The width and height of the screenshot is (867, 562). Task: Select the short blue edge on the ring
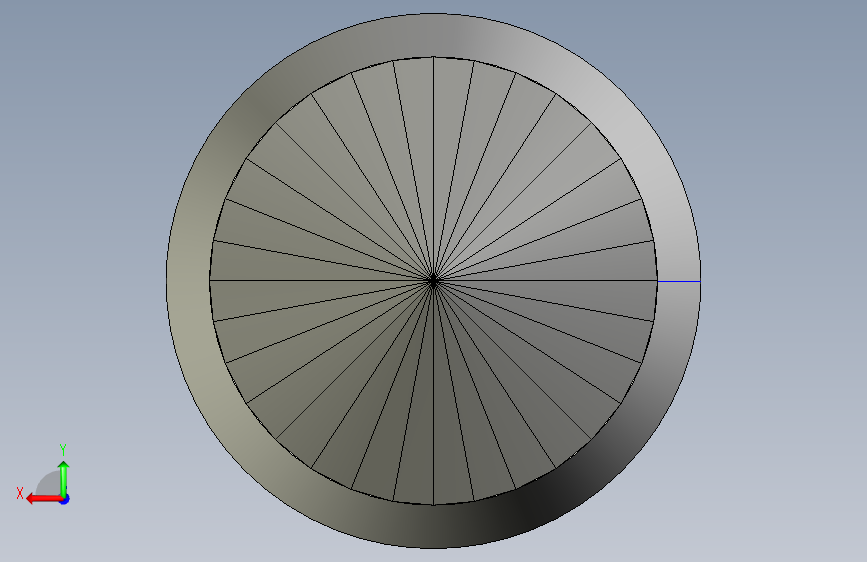coord(678,282)
